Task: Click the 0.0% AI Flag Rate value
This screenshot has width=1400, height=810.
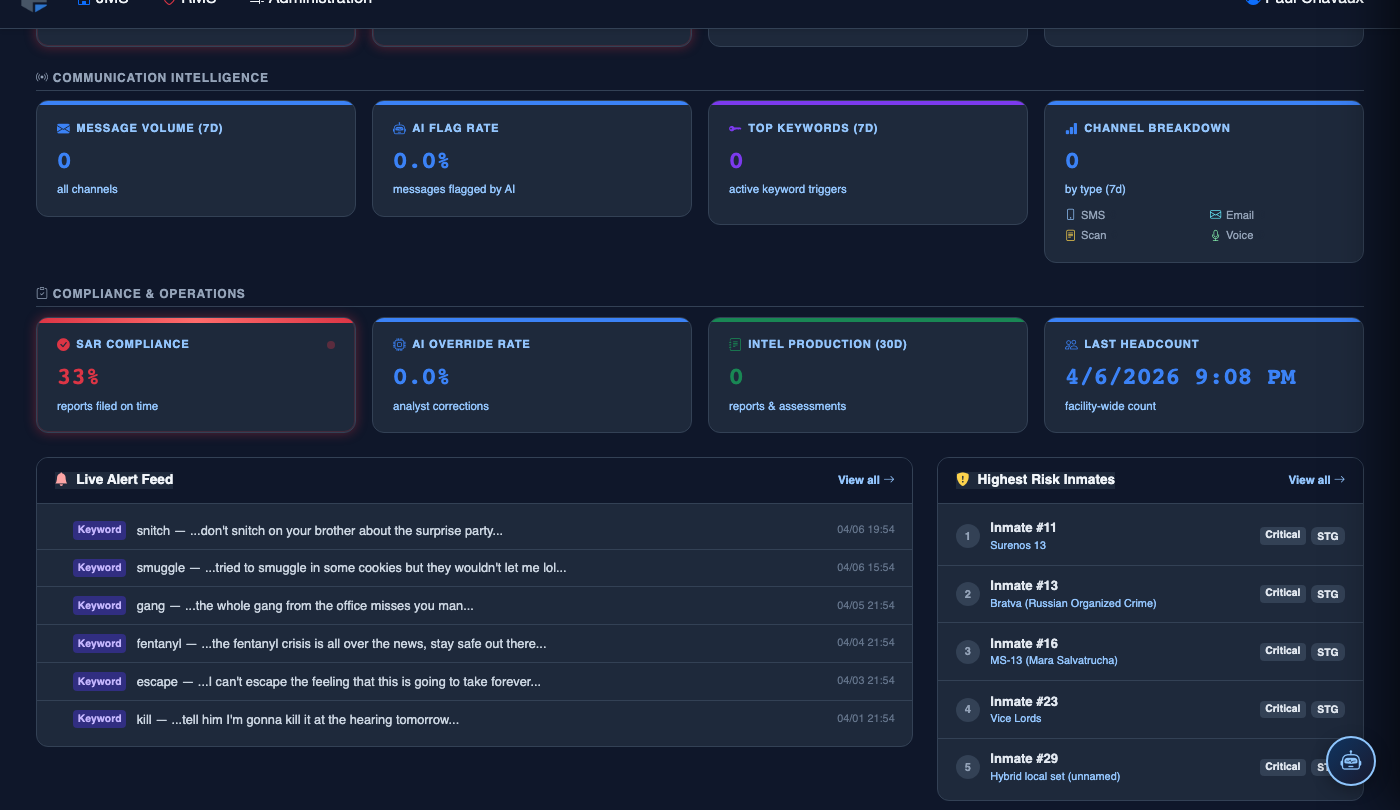Action: tap(421, 161)
